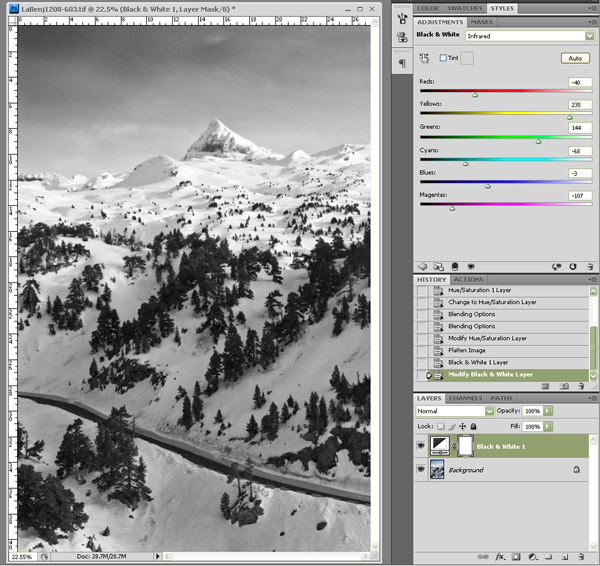Lock transparent pixels icon
Viewport: 600px width, 566px height.
(441, 426)
